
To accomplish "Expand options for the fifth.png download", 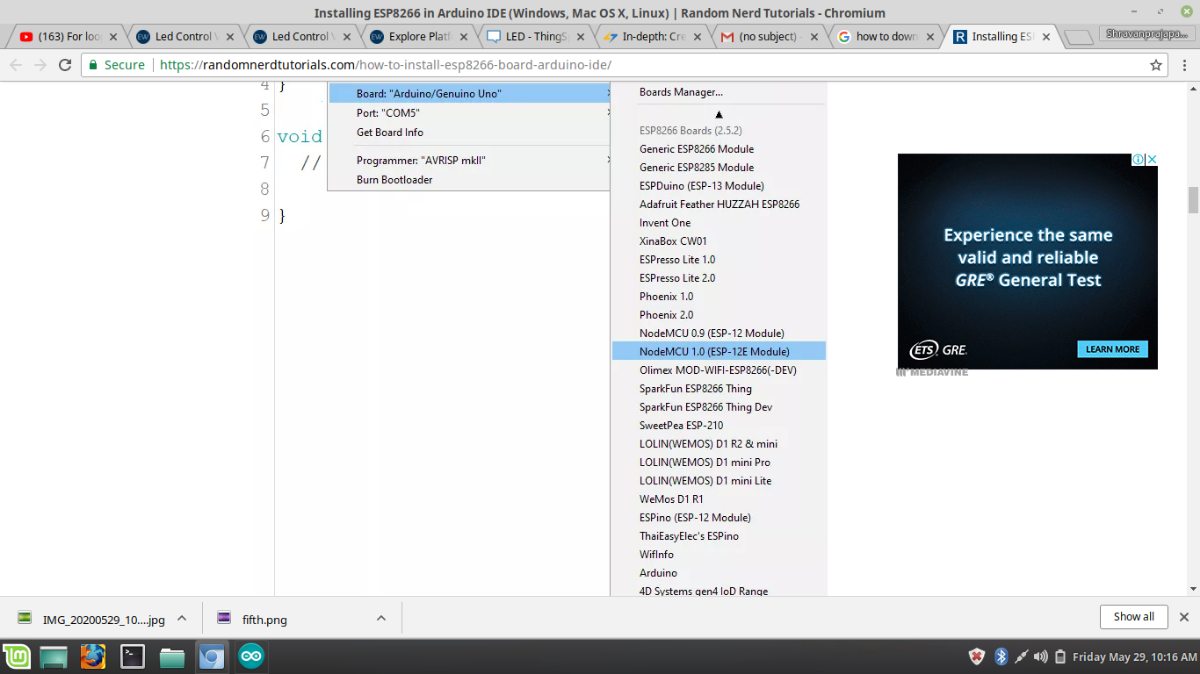I will click(381, 618).
